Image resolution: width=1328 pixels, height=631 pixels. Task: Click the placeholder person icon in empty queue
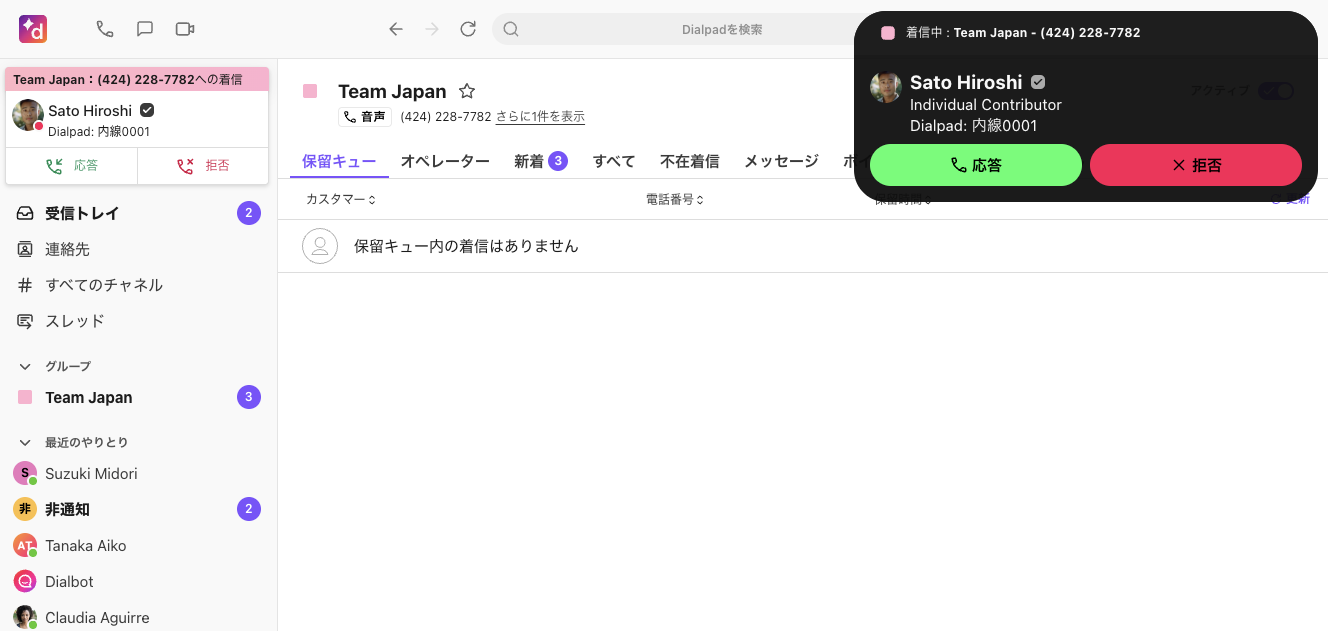click(x=320, y=246)
